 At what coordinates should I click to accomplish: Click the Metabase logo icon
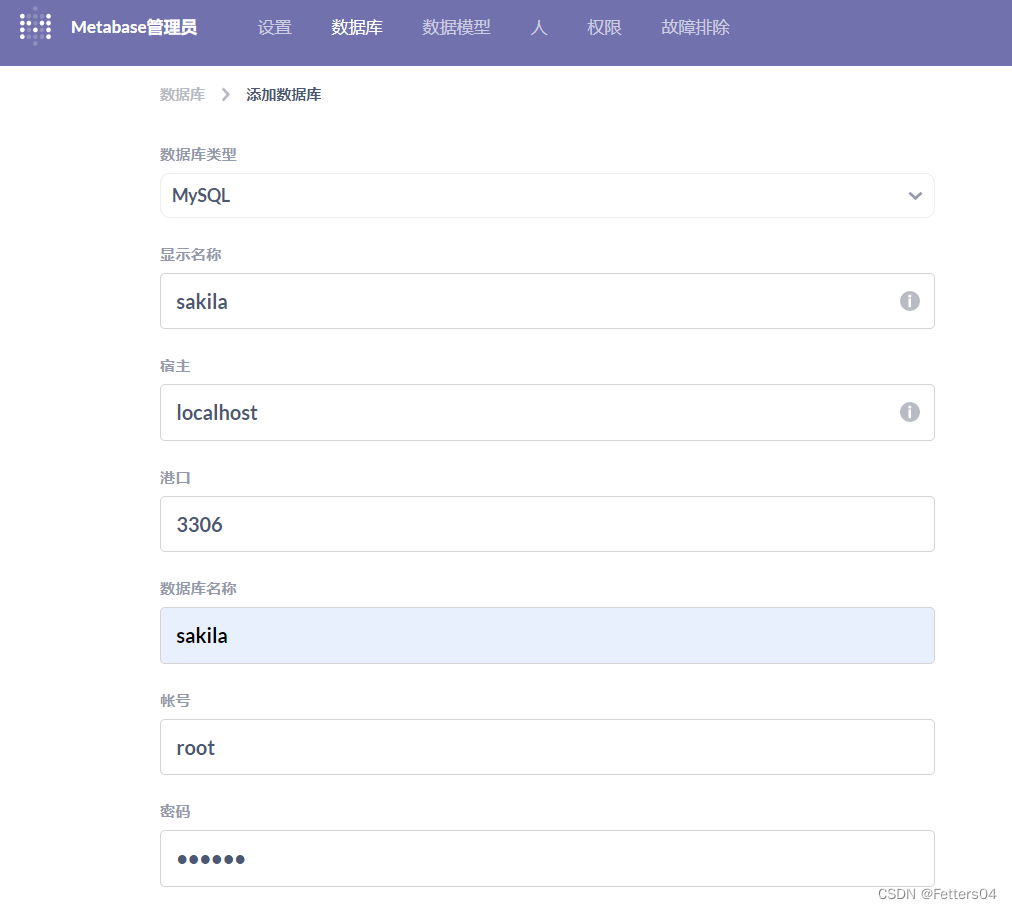click(35, 26)
